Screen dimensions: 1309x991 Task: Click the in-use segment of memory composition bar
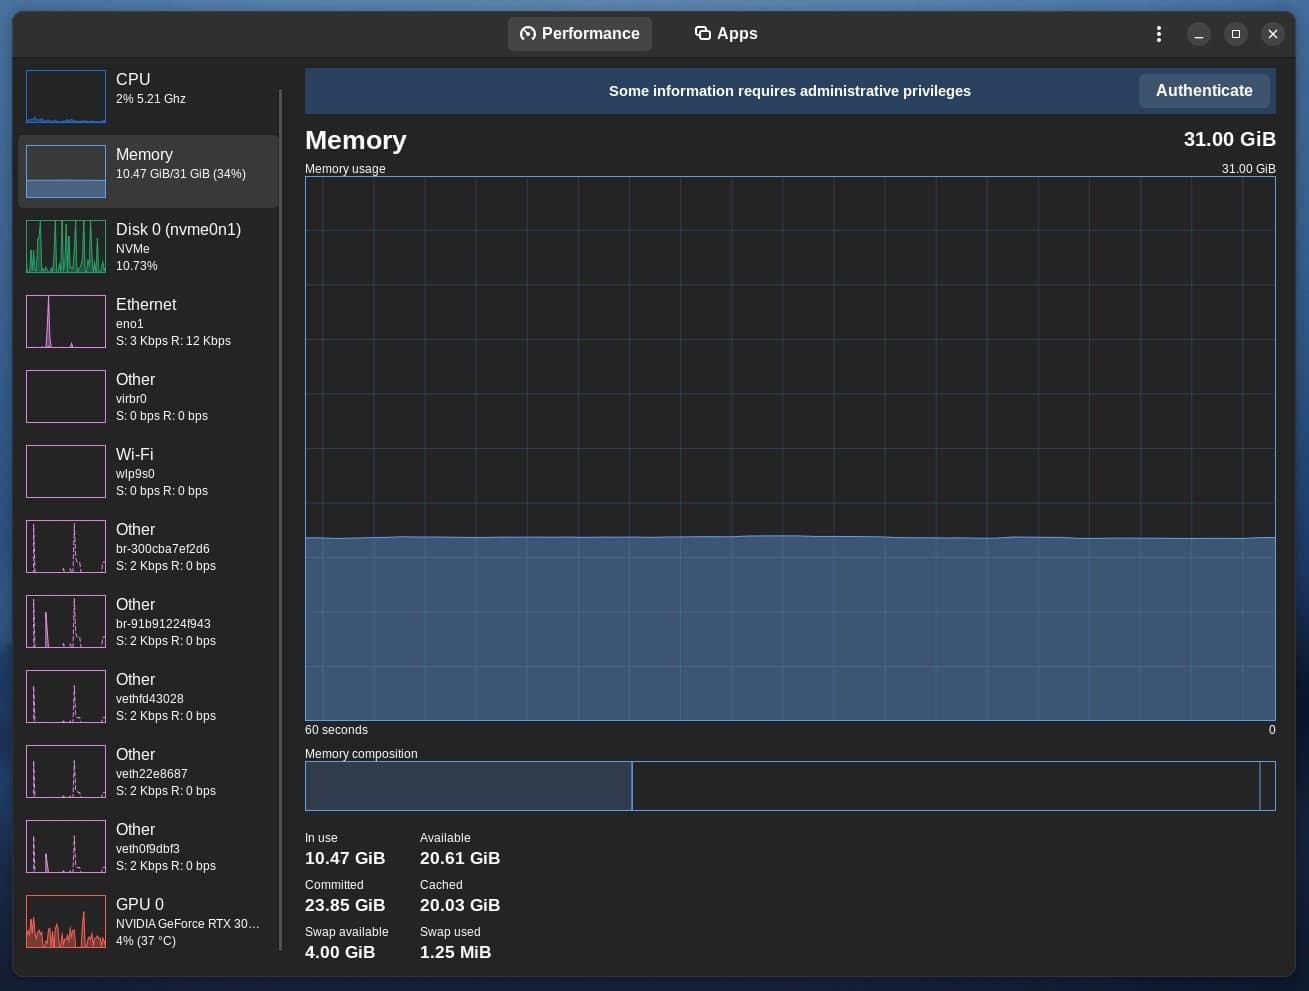[468, 786]
